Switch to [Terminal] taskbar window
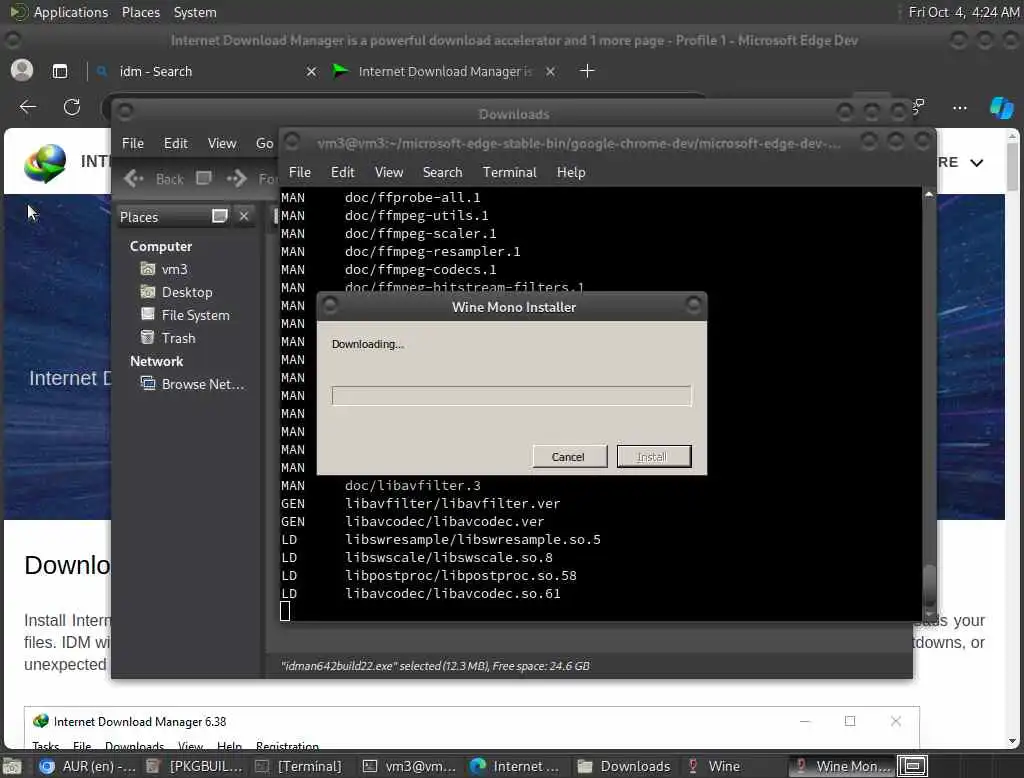The height and width of the screenshot is (778, 1024). [299, 766]
